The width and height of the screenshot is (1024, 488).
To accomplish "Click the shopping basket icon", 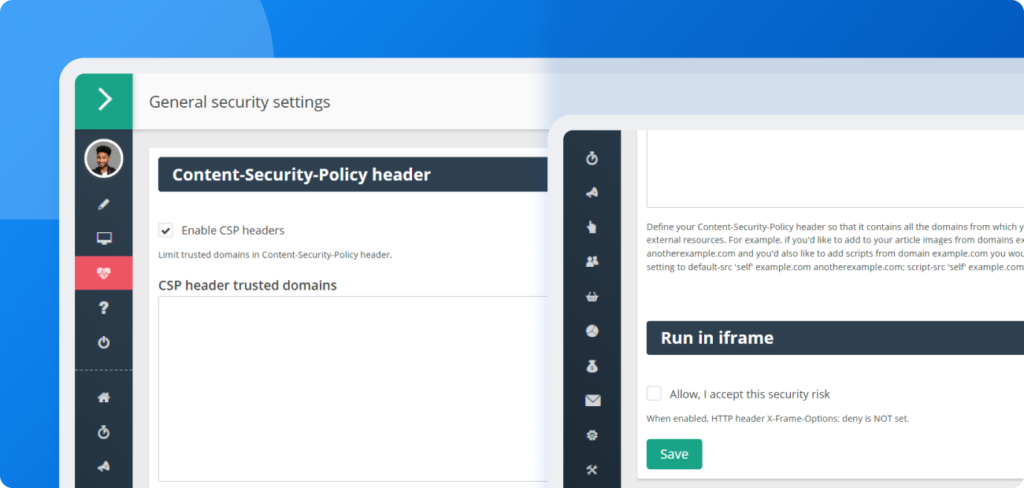I will [x=592, y=296].
